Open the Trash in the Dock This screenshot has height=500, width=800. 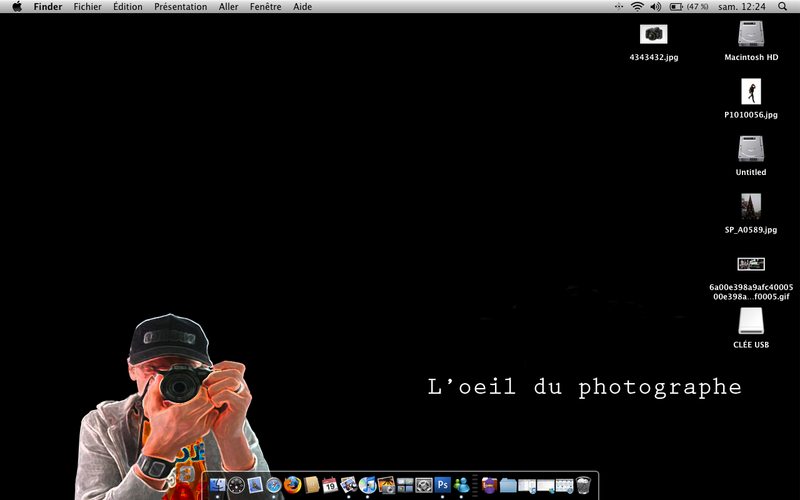tap(583, 485)
